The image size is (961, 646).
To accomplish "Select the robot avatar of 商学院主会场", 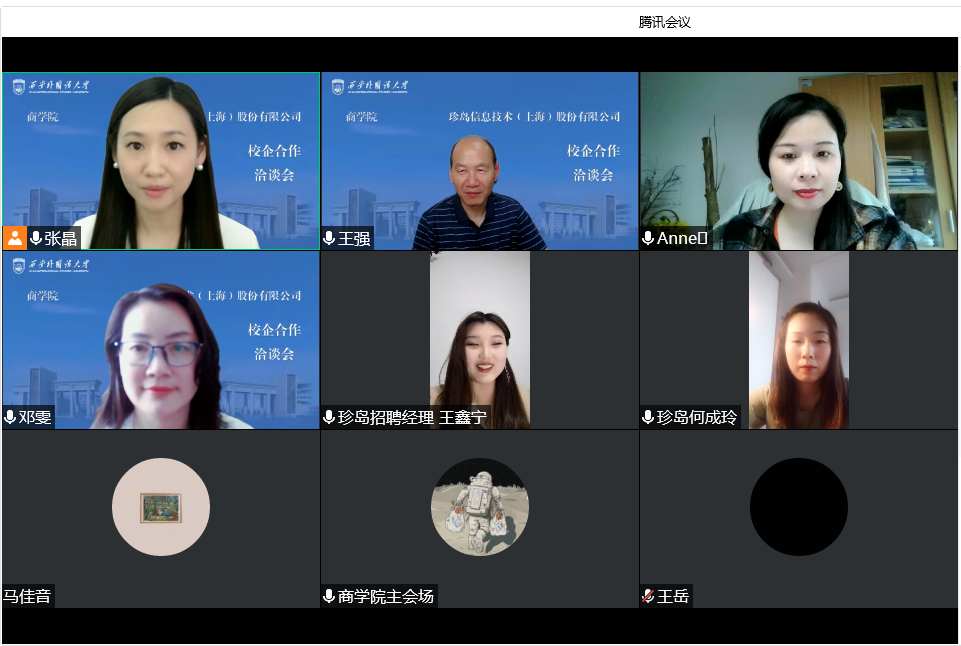I will pos(480,507).
